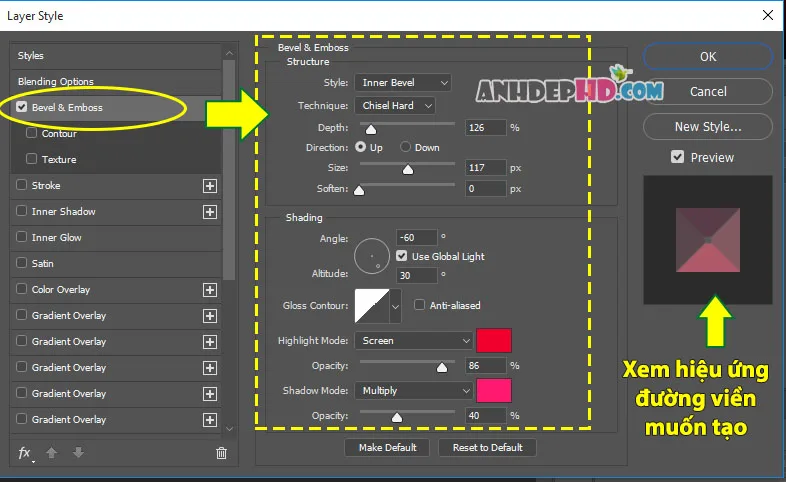Screen dimensions: 786x482
Task: Click the Gloss Contour curve thumbnail
Action: pyautogui.click(x=372, y=306)
